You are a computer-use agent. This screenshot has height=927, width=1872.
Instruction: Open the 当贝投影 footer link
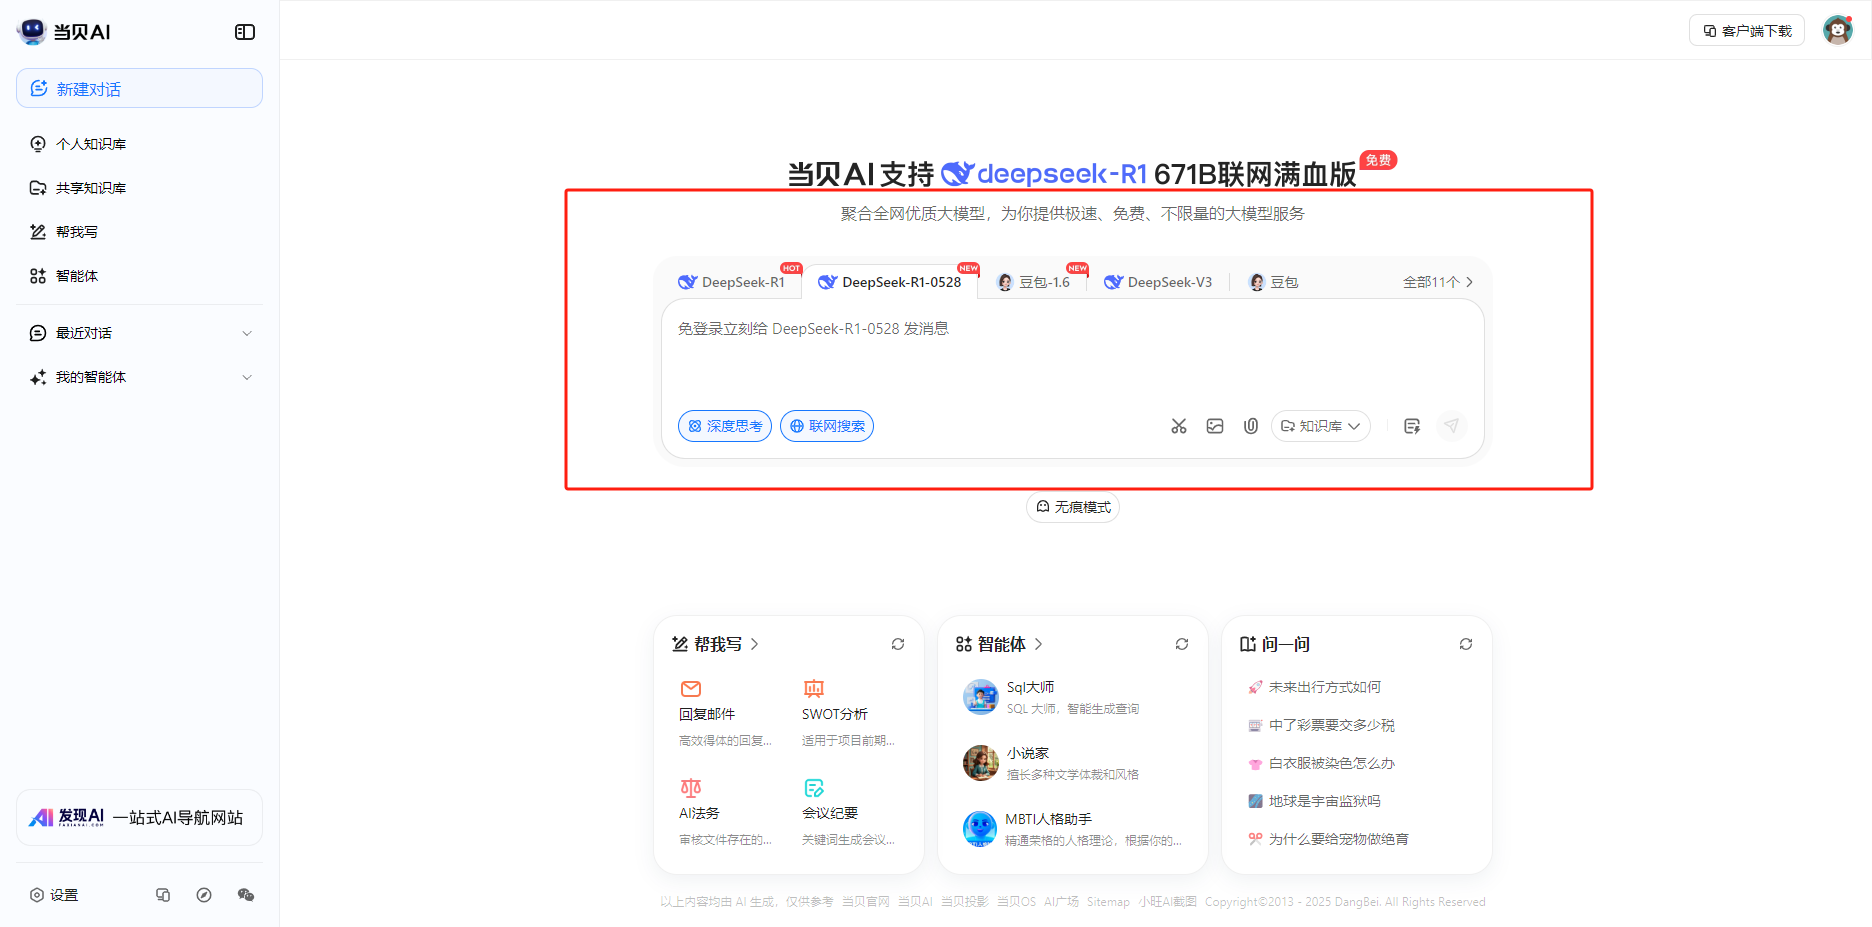click(x=964, y=902)
